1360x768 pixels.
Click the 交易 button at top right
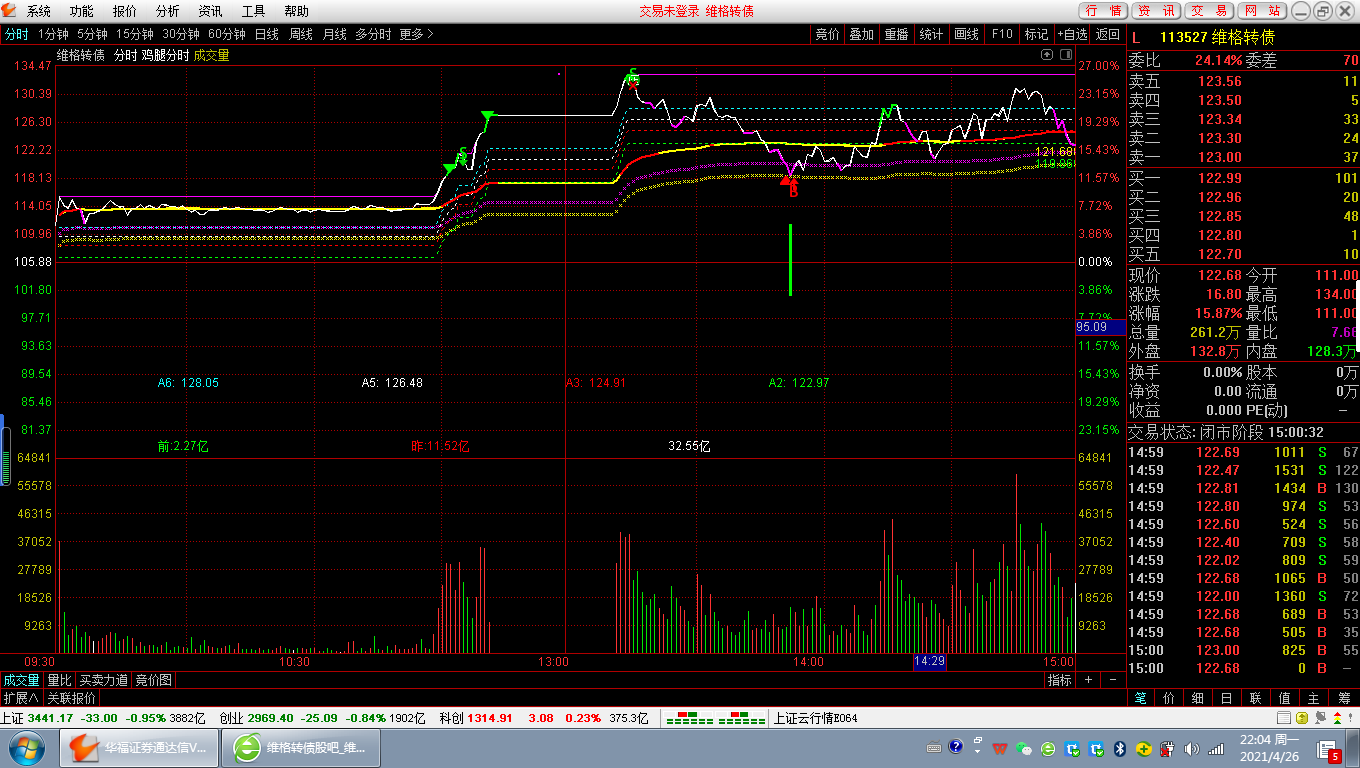pos(1209,11)
